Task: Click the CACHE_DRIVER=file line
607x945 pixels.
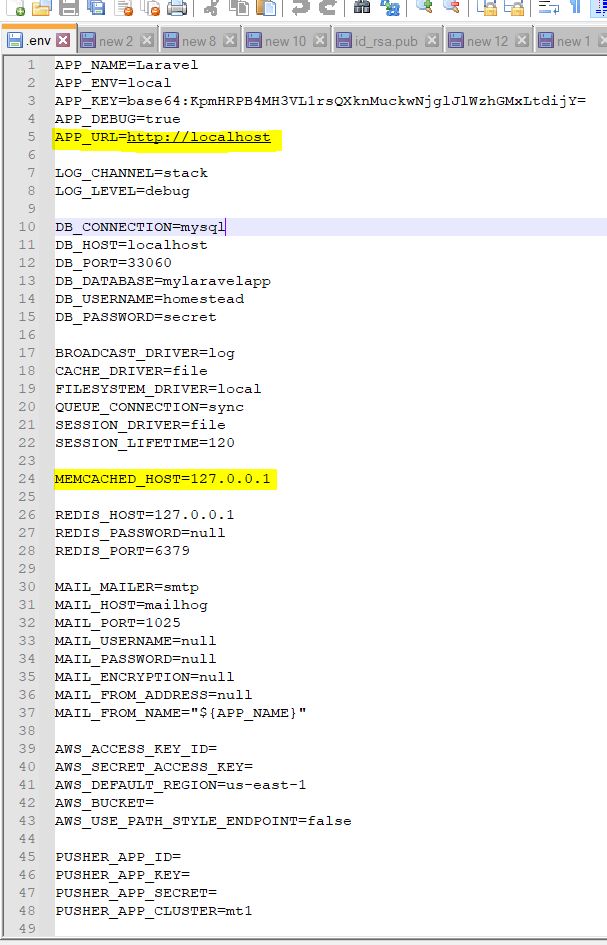Action: [x=131, y=371]
